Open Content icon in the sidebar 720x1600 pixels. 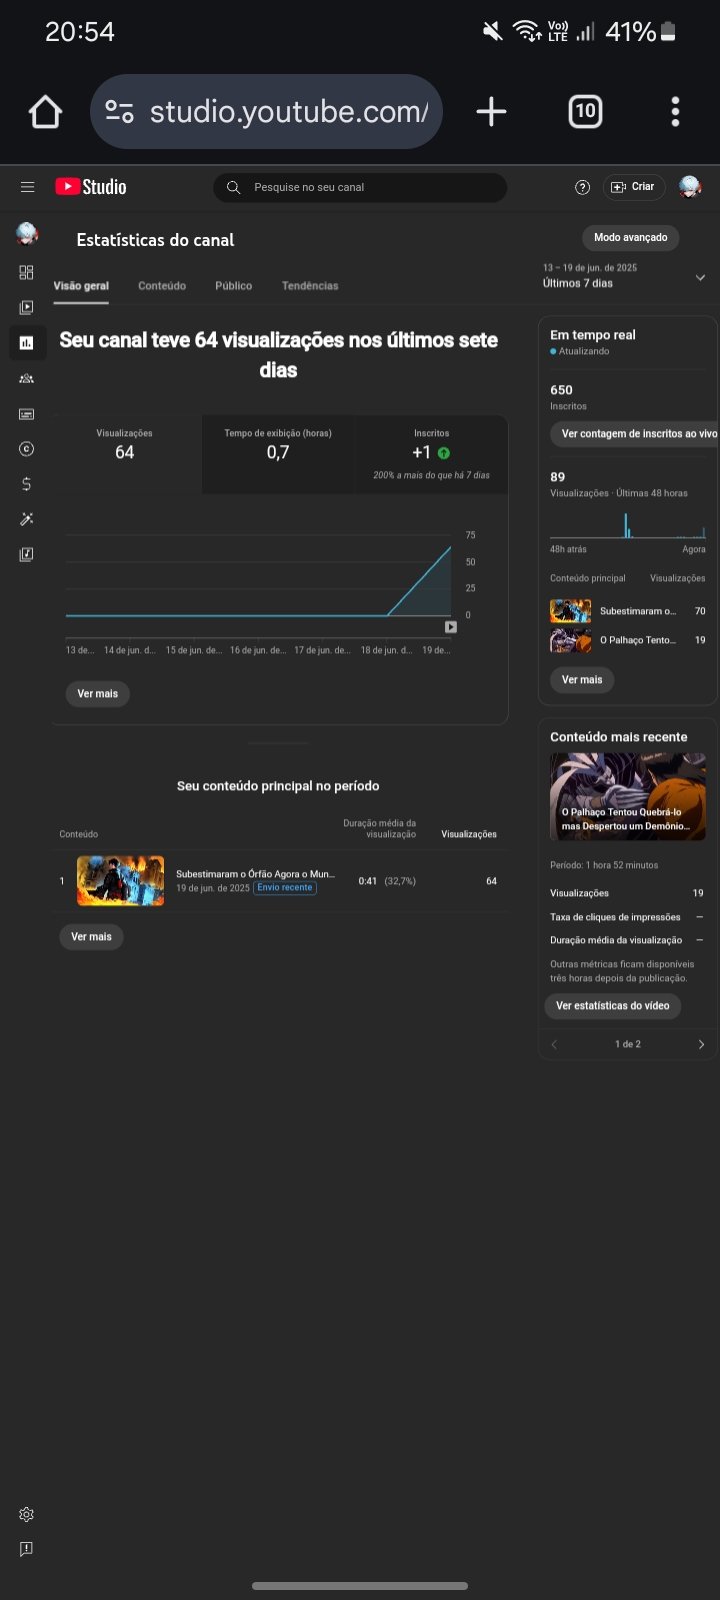click(x=27, y=307)
